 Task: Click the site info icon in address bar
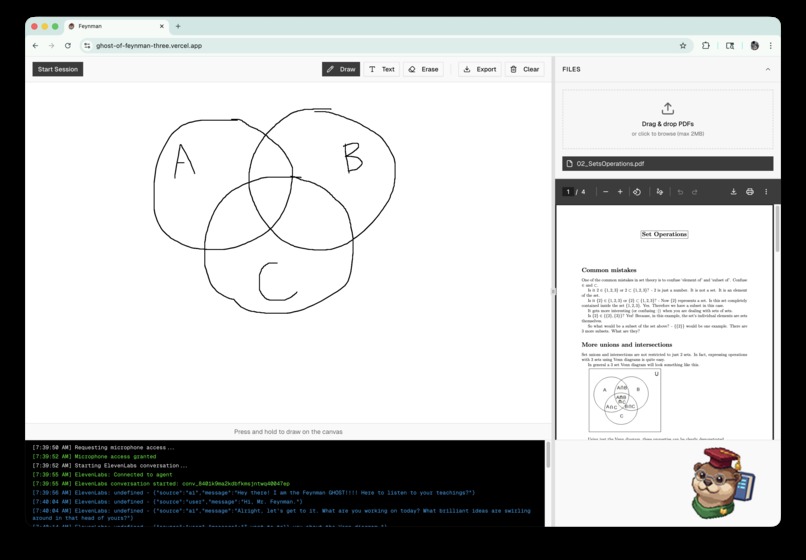(x=87, y=46)
